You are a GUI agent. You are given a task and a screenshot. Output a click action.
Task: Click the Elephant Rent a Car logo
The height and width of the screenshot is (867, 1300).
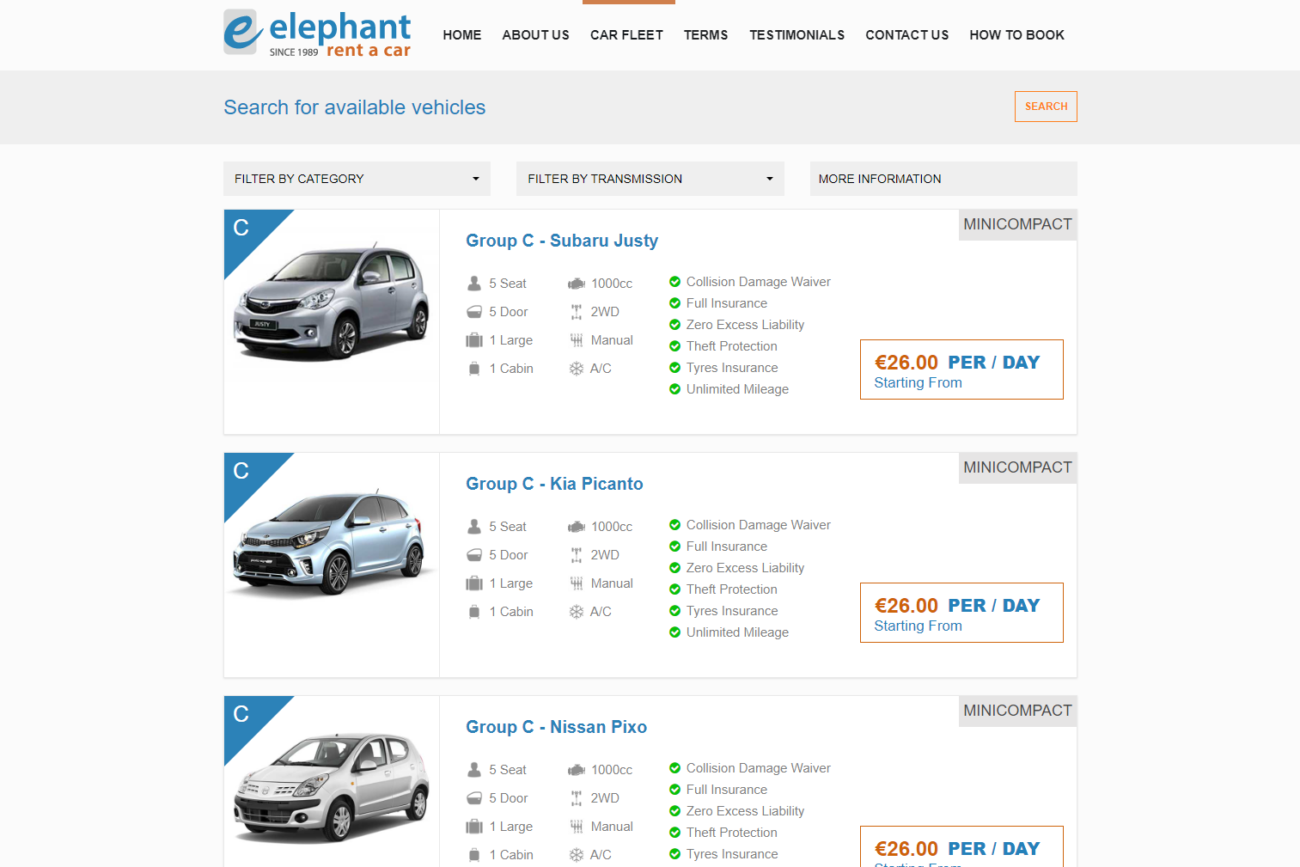(x=316, y=34)
